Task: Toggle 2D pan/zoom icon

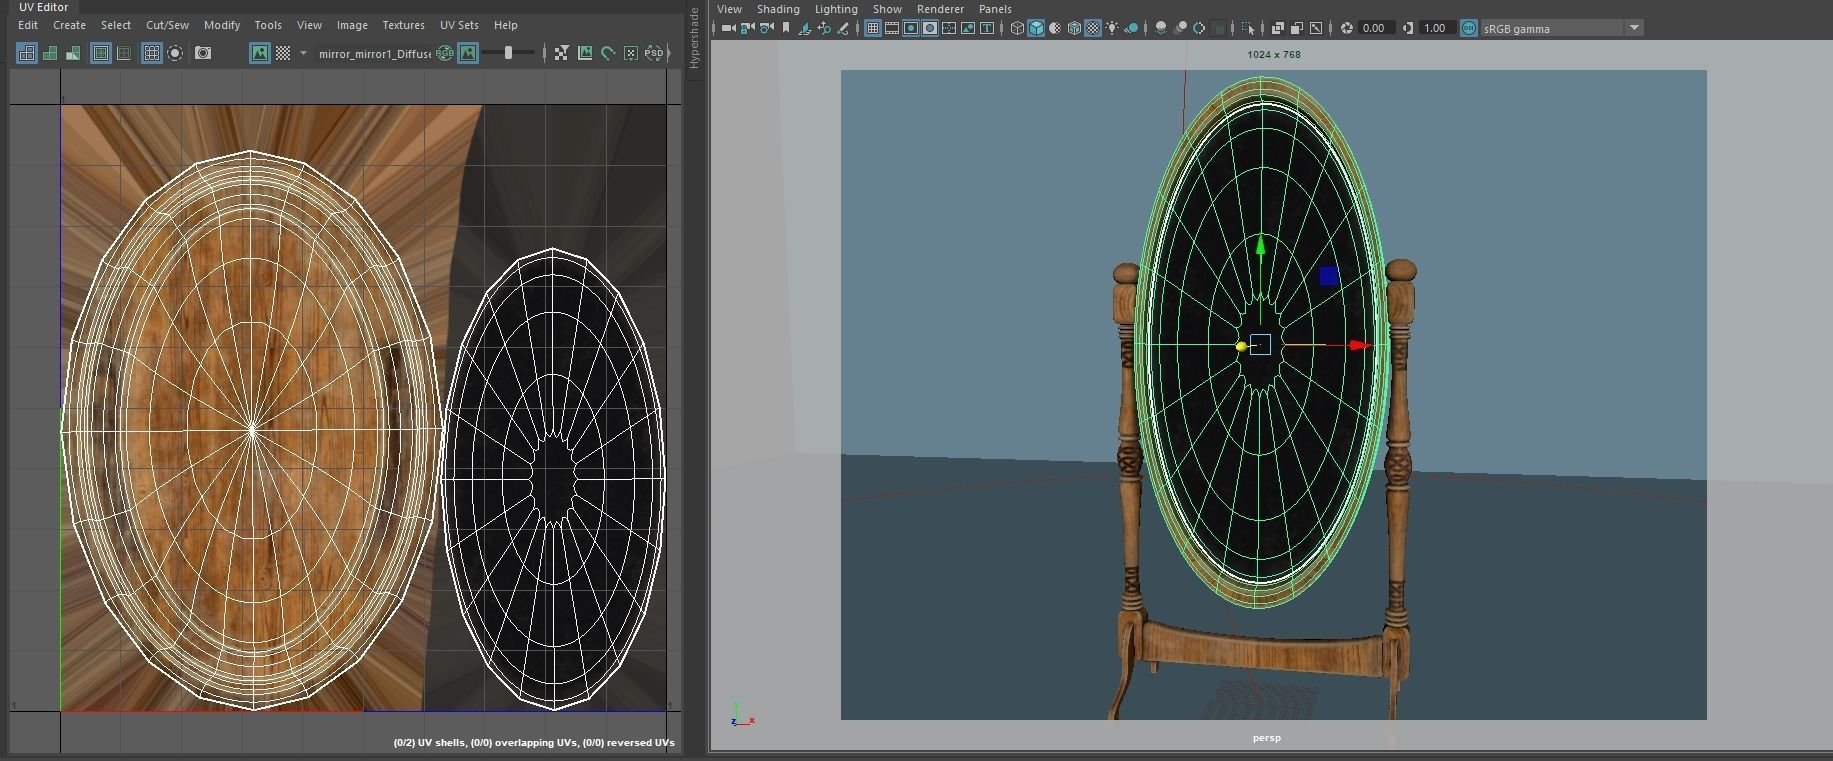Action: 824,28
